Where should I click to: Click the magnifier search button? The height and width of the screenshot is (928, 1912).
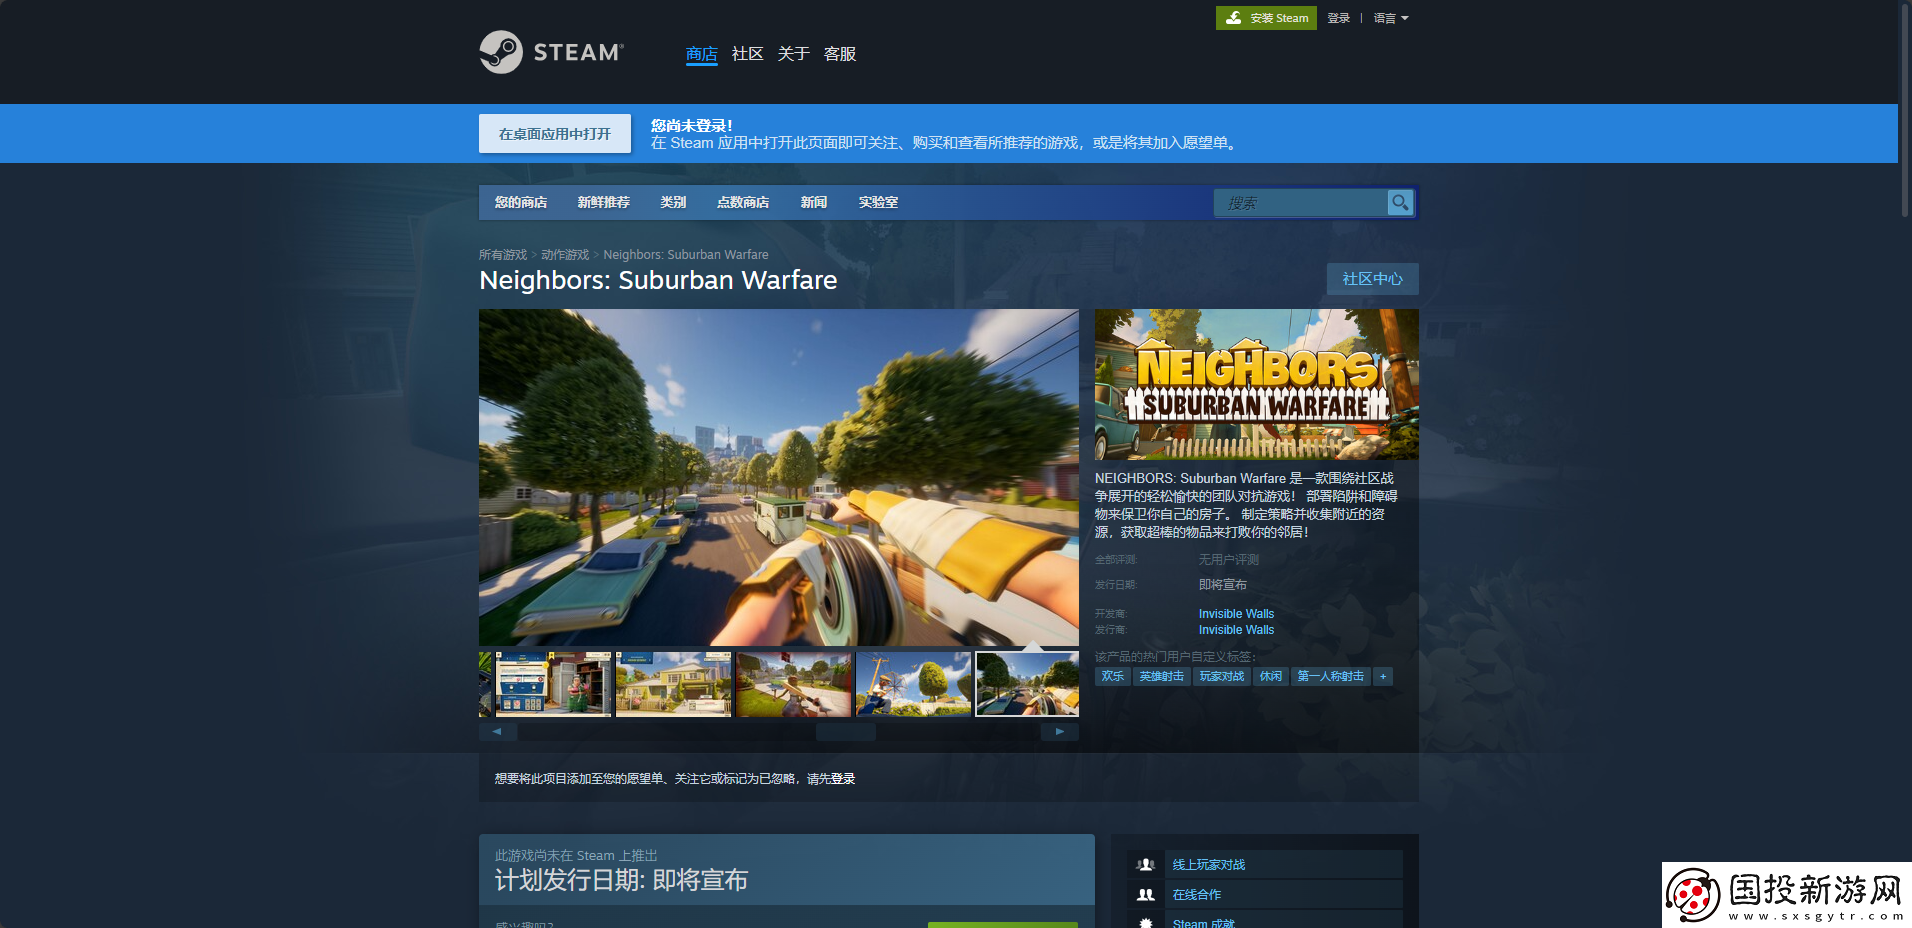[1400, 202]
